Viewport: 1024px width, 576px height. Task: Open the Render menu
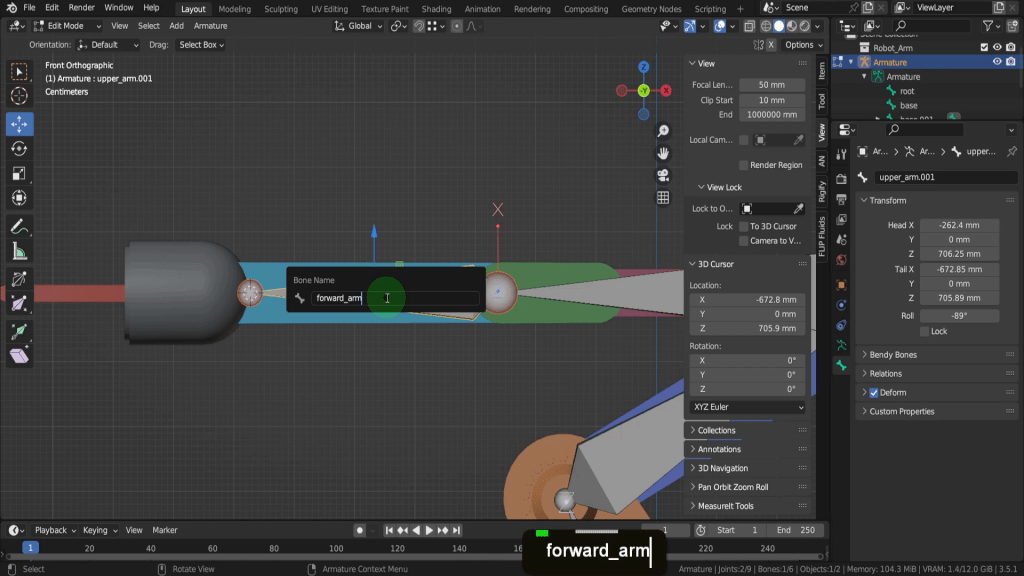[x=81, y=8]
